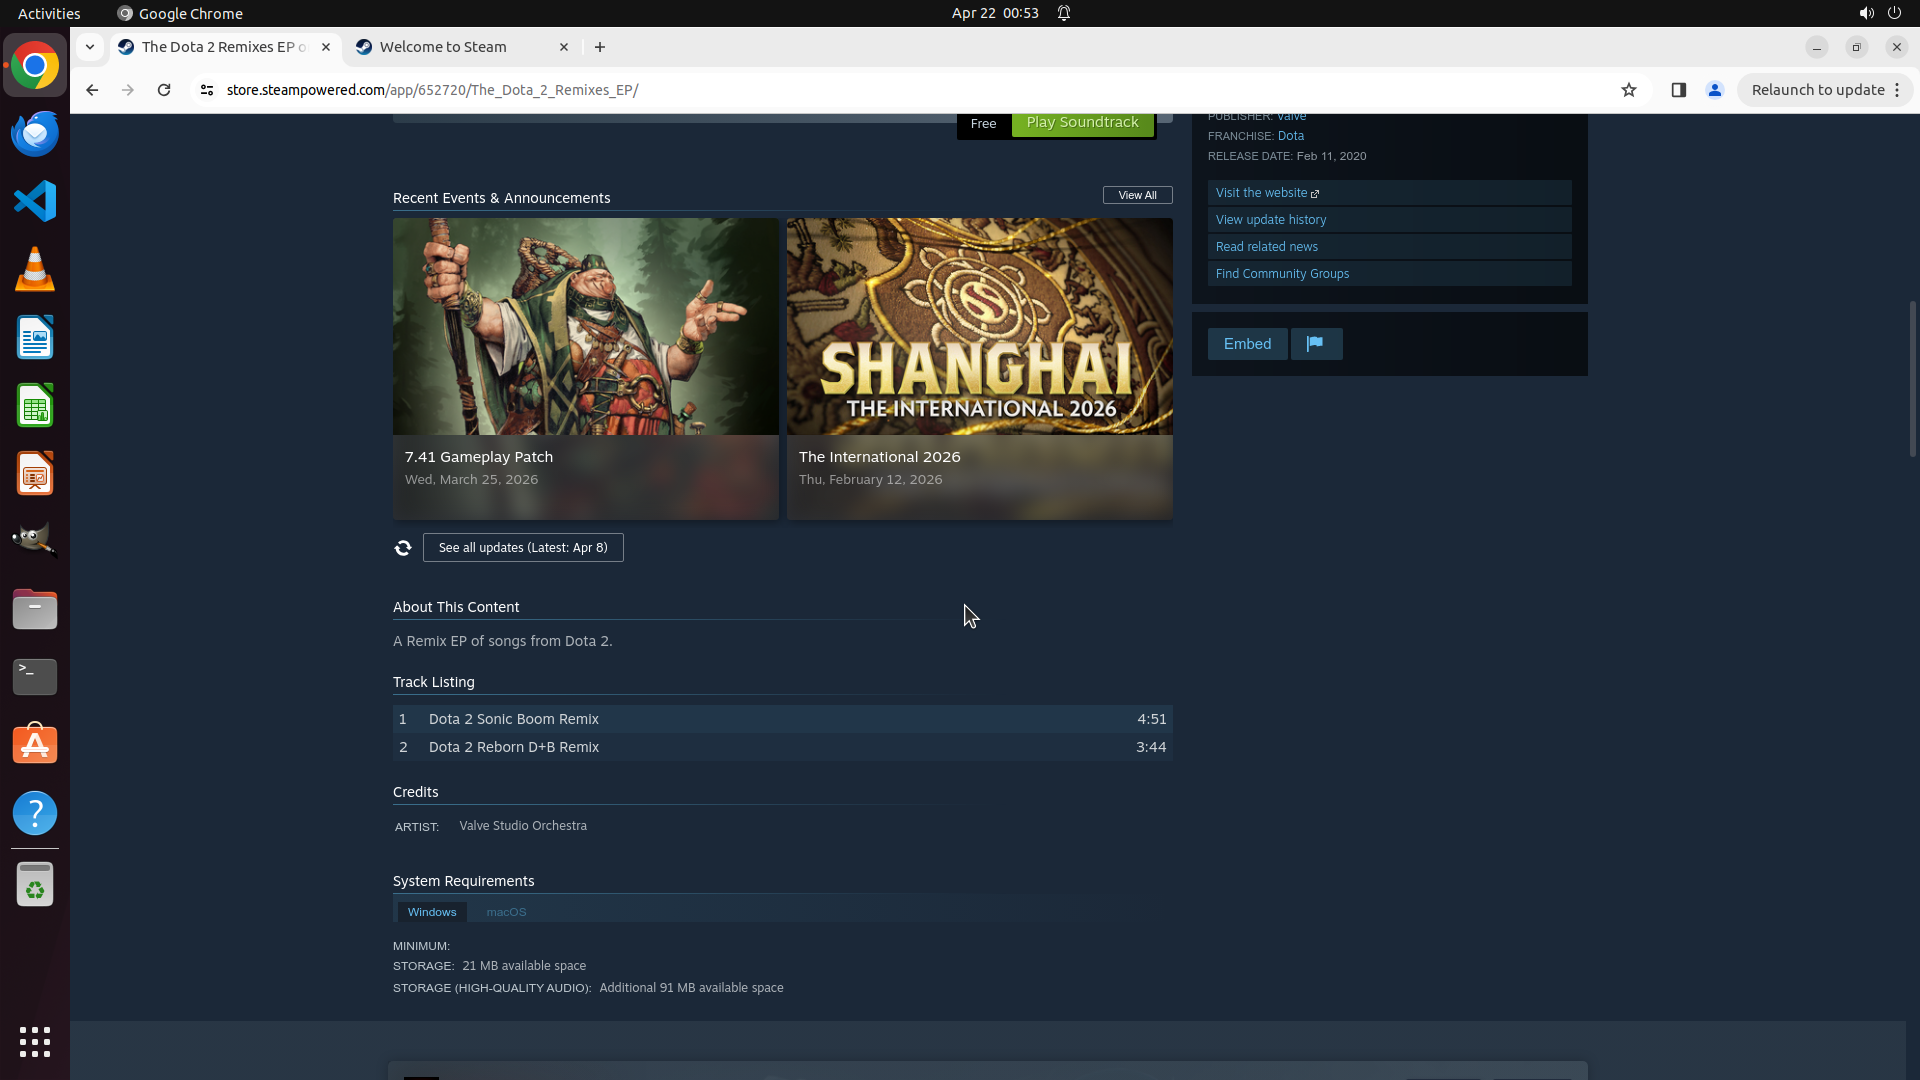The width and height of the screenshot is (1920, 1080).
Task: Open Chrome side panel icon
Action: (1679, 90)
